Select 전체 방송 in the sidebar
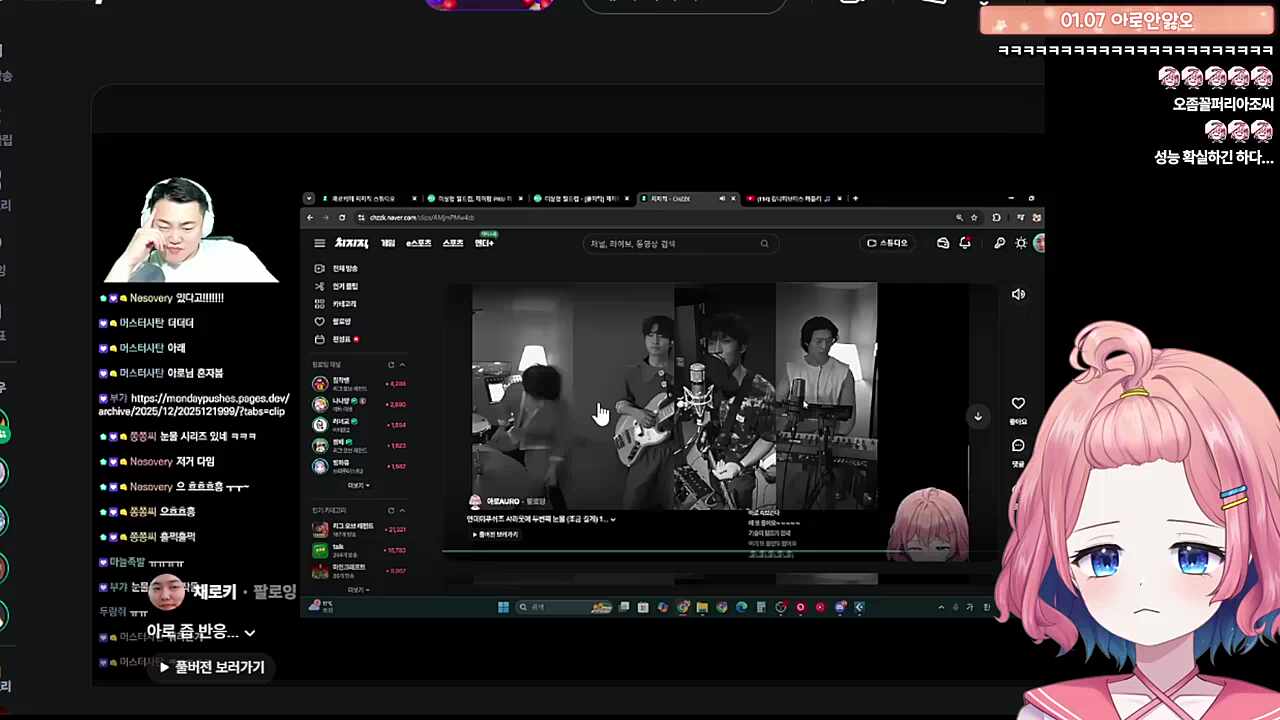1280x720 pixels. coord(344,268)
